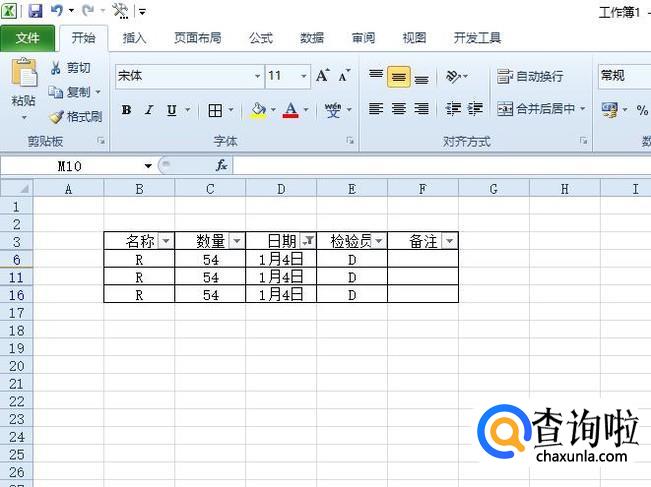Viewport: 651px width, 487px height.
Task: Click the Name Box showing M10
Action: 71,166
